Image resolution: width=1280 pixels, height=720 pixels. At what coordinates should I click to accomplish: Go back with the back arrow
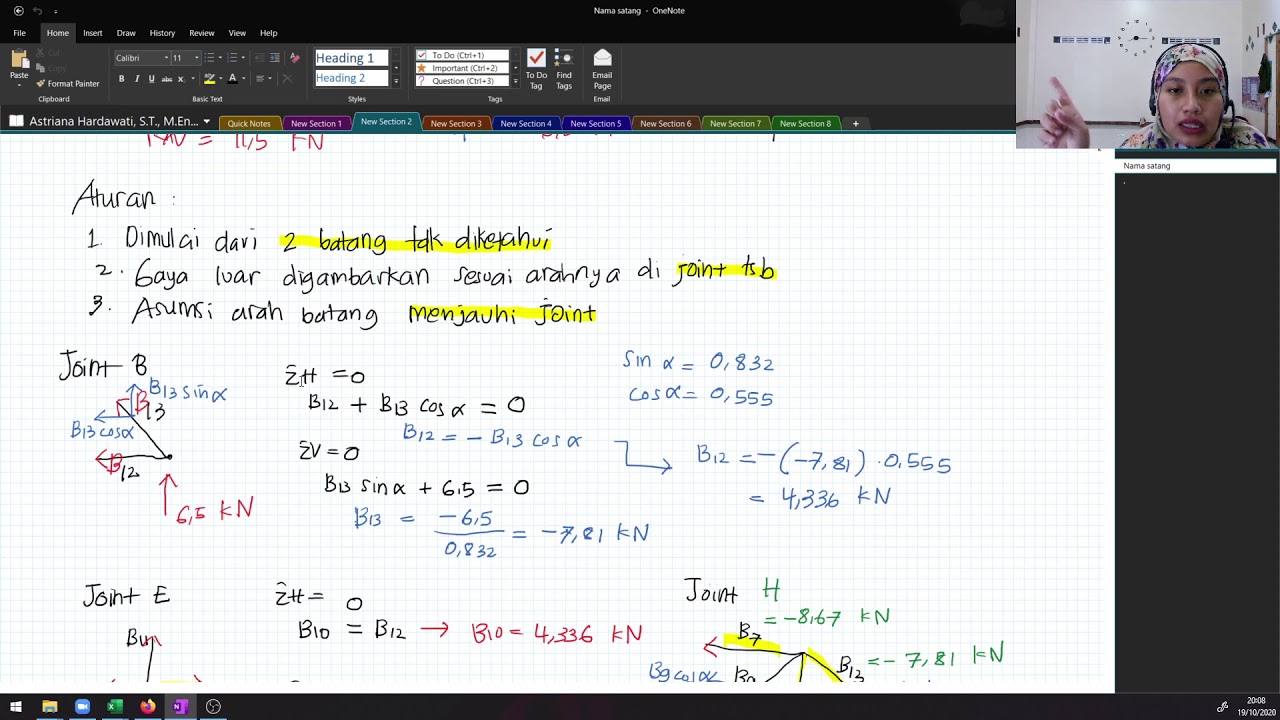[18, 11]
